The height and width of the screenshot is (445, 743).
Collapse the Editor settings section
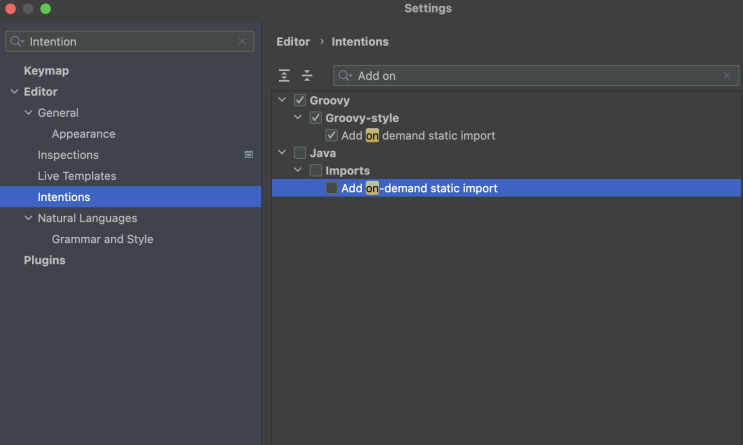(x=14, y=92)
